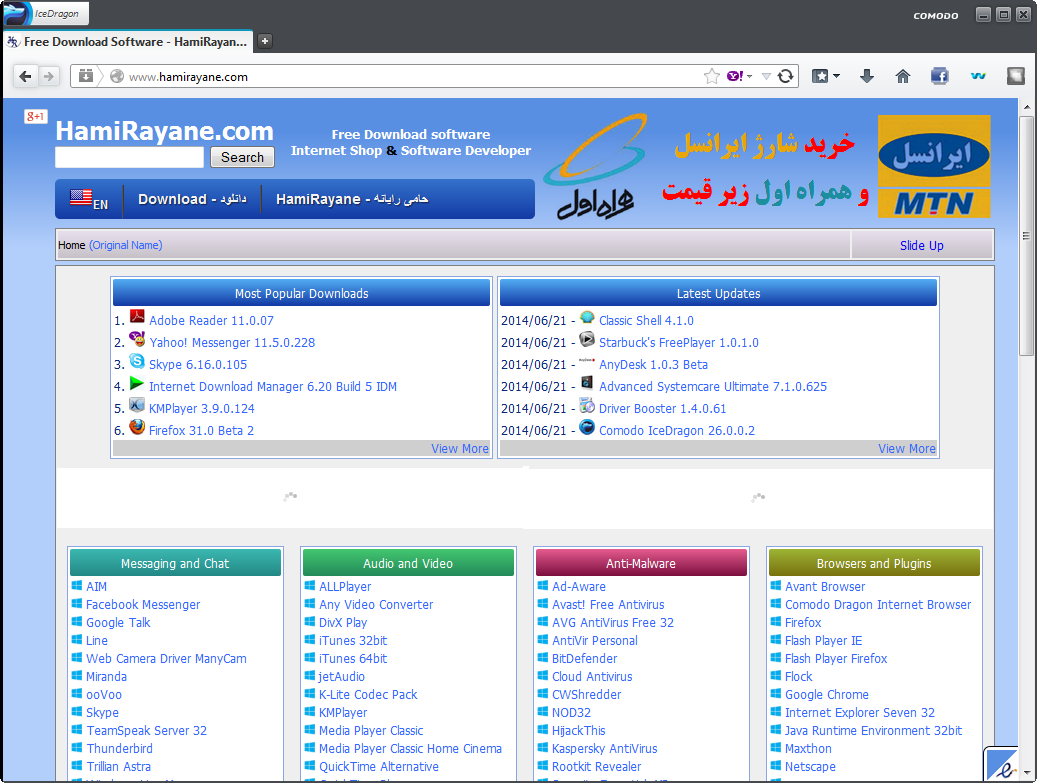Open the IceDragon application menu

46,14
